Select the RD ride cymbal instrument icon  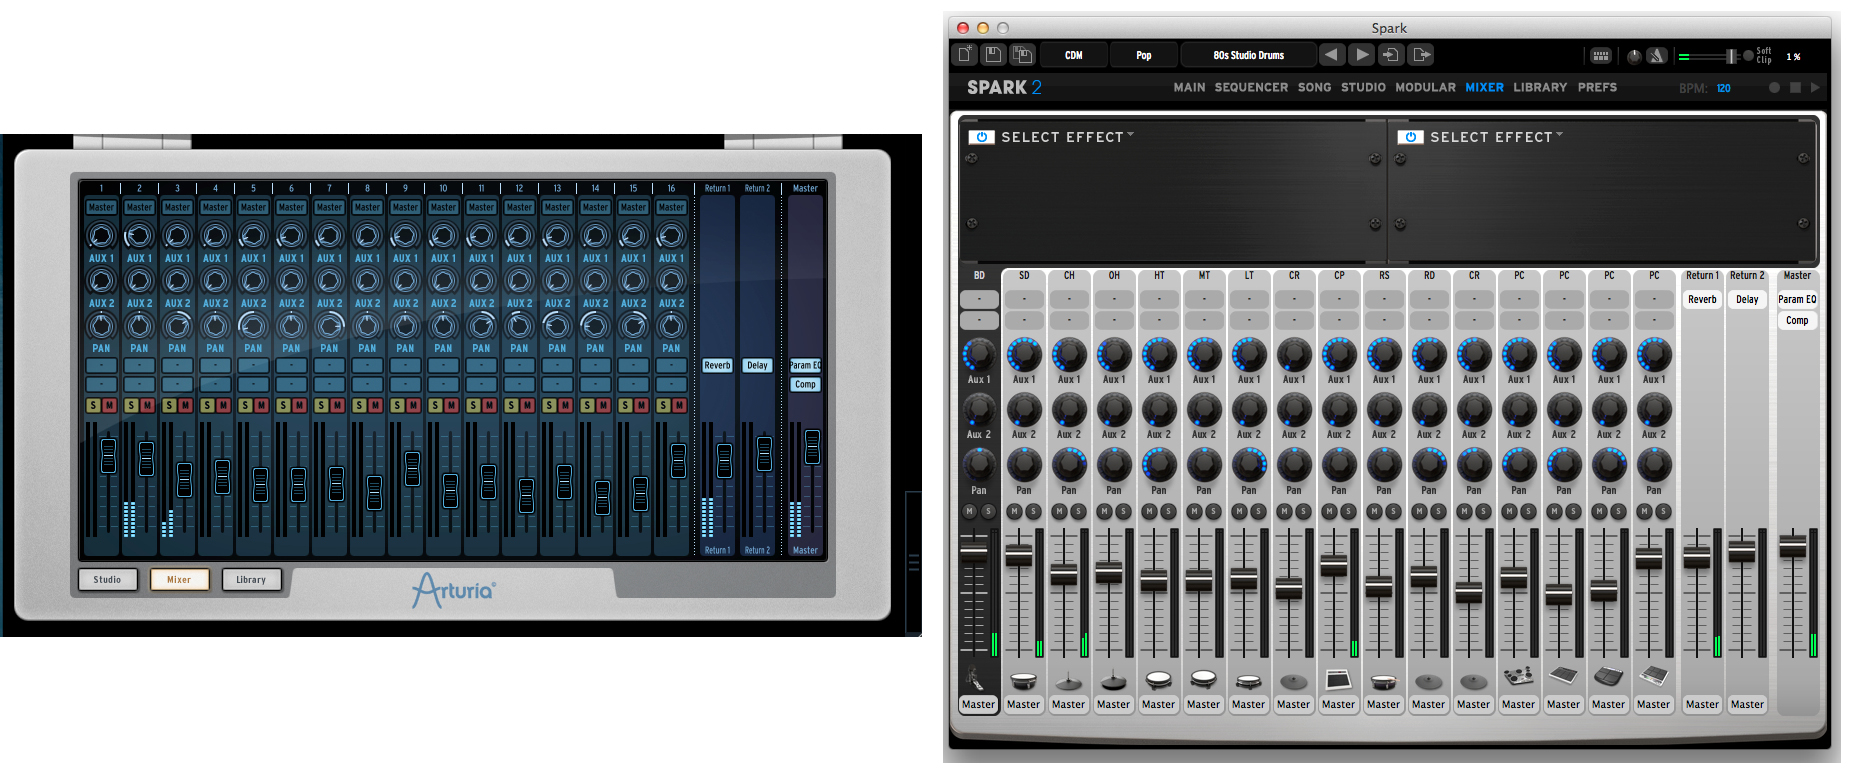click(x=1428, y=682)
